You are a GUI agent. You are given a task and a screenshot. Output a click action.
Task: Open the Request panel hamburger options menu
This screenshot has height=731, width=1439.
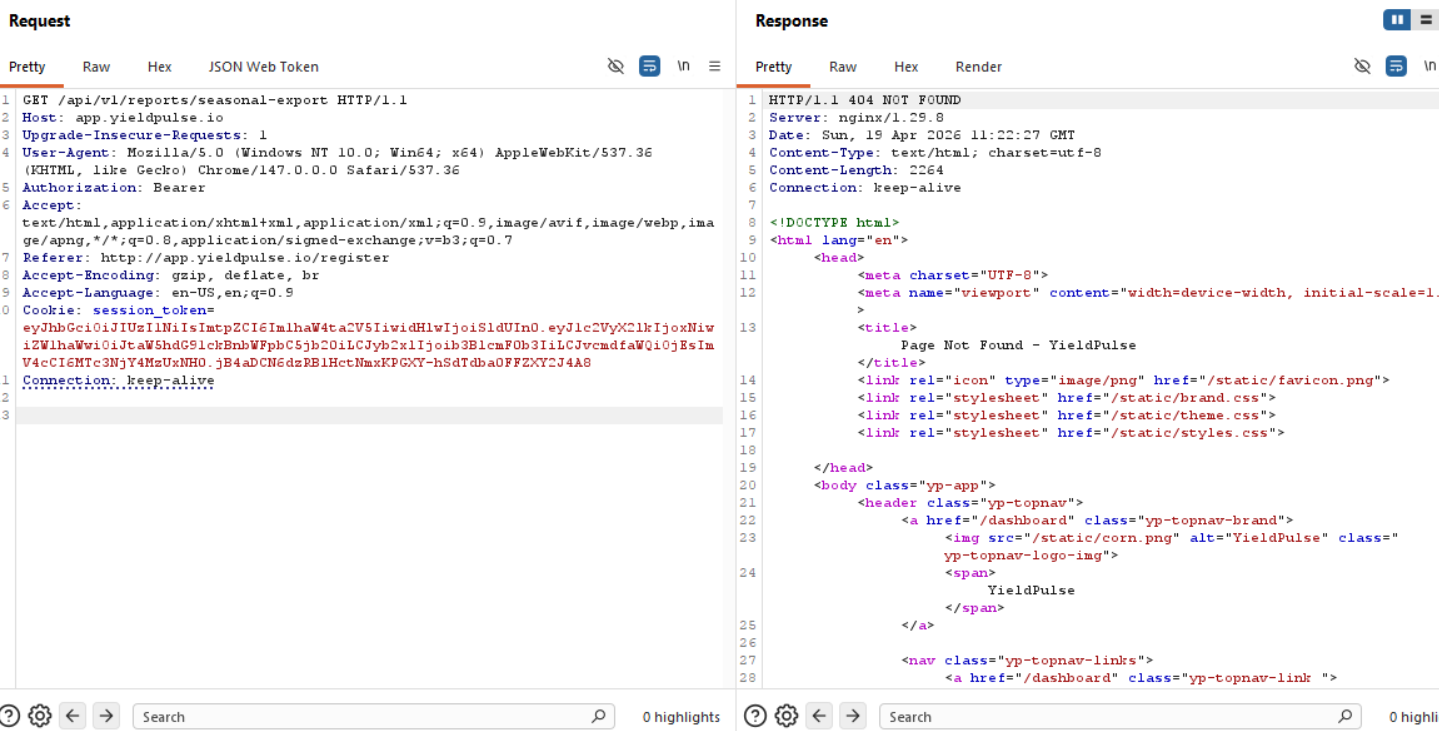pyautogui.click(x=715, y=66)
